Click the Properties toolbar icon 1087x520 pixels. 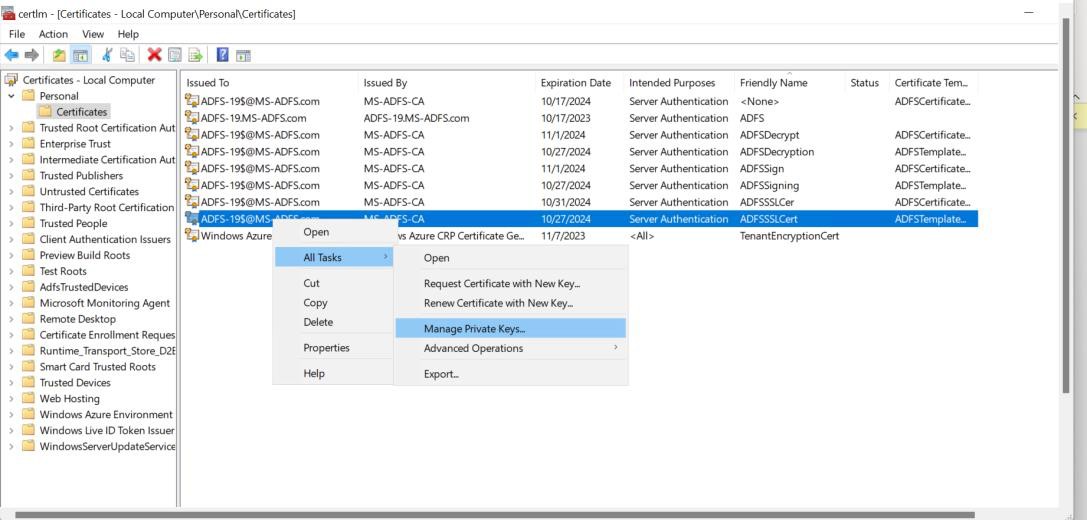175,55
